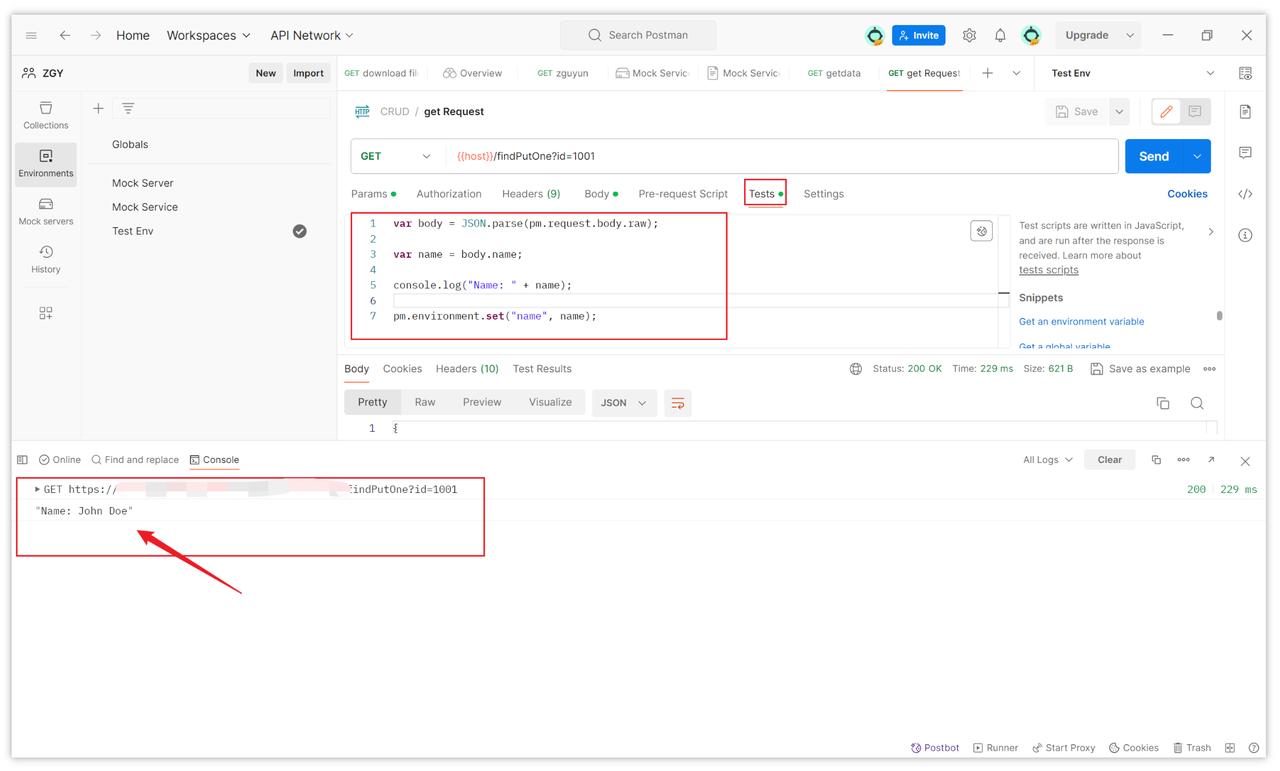This screenshot has height=771, width=1280.
Task: Search within the response body
Action: tap(1197, 403)
